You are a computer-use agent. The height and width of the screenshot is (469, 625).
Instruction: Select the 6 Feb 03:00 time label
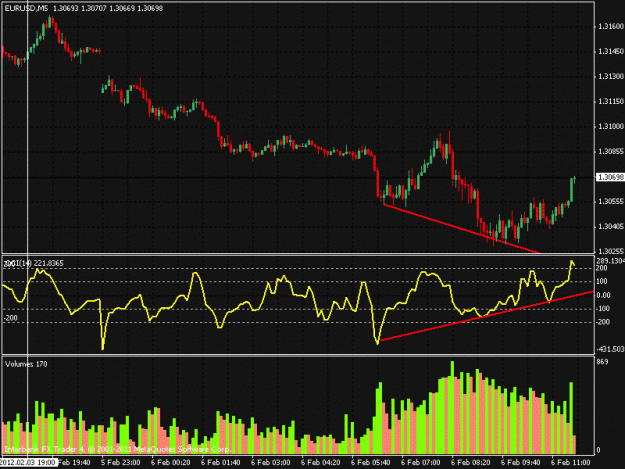tap(271, 462)
